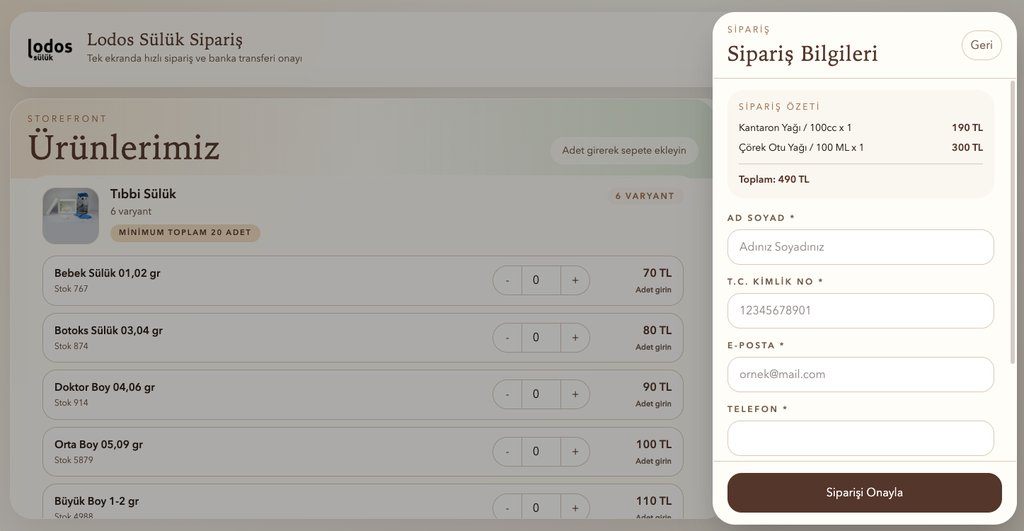Click the T.C. Kimlik No field

click(860, 311)
